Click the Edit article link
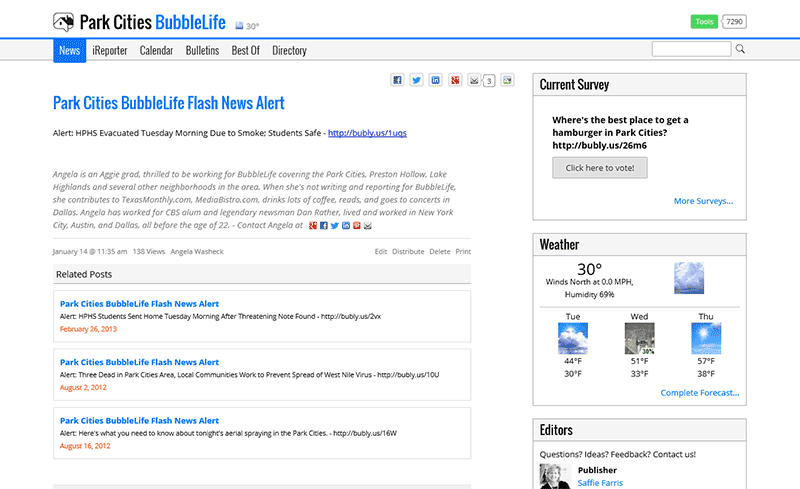 (381, 252)
